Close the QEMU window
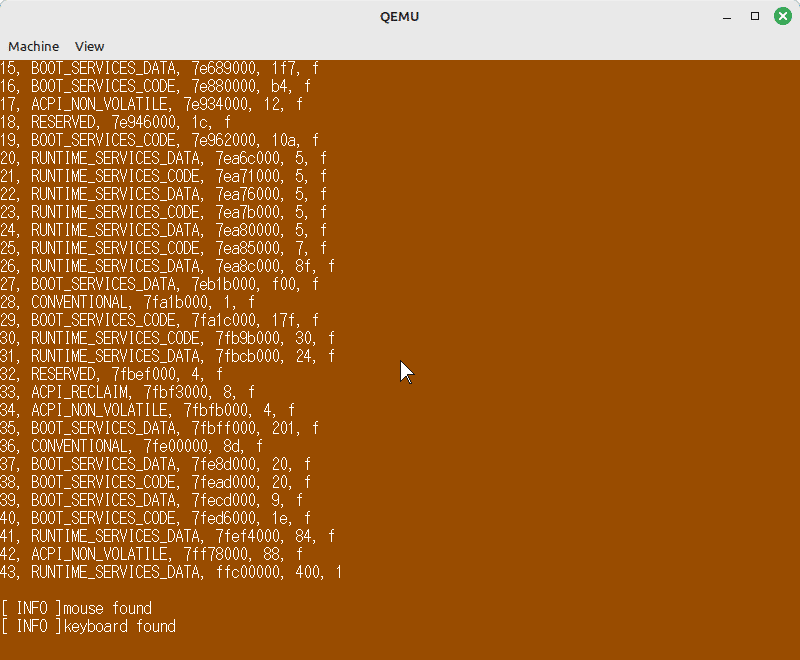800x660 pixels. (x=783, y=16)
